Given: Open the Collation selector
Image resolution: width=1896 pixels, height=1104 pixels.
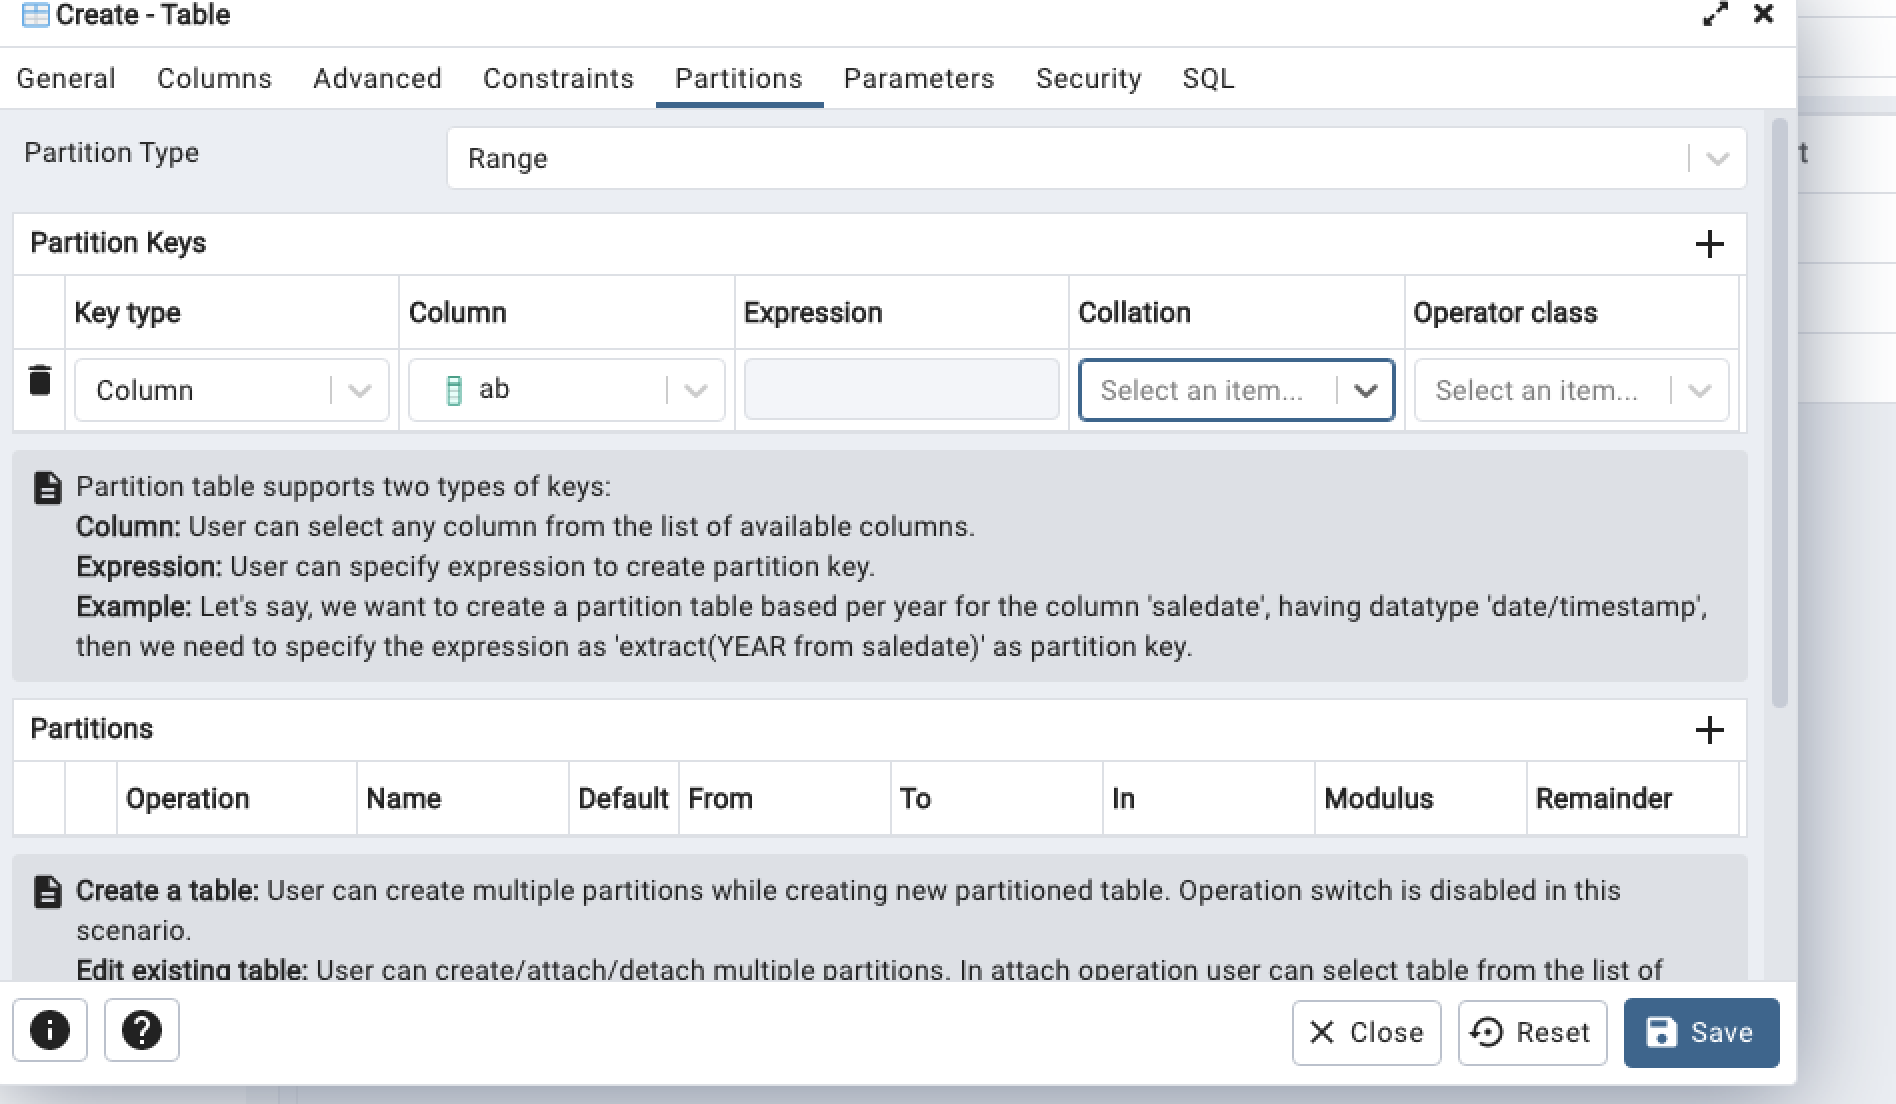Looking at the screenshot, I should tap(1366, 390).
